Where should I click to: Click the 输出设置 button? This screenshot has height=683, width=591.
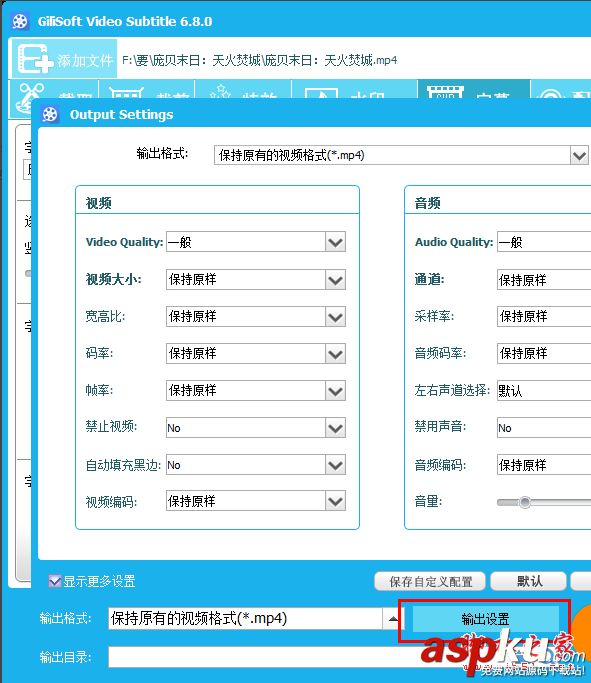click(x=485, y=619)
